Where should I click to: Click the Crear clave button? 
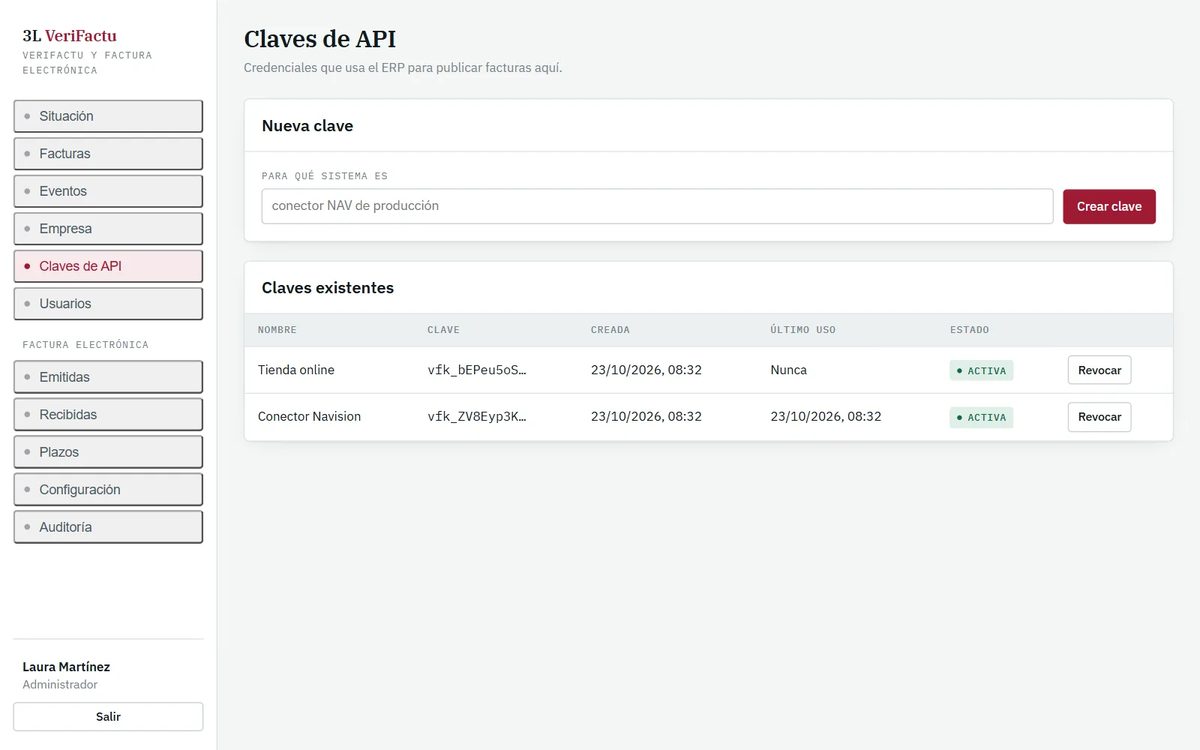coord(1109,207)
